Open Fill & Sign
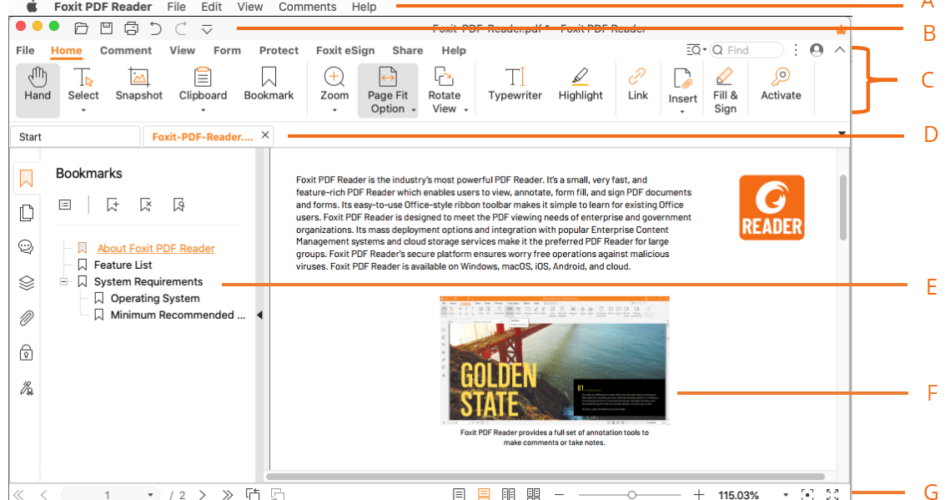This screenshot has width=950, height=500. pos(725,90)
